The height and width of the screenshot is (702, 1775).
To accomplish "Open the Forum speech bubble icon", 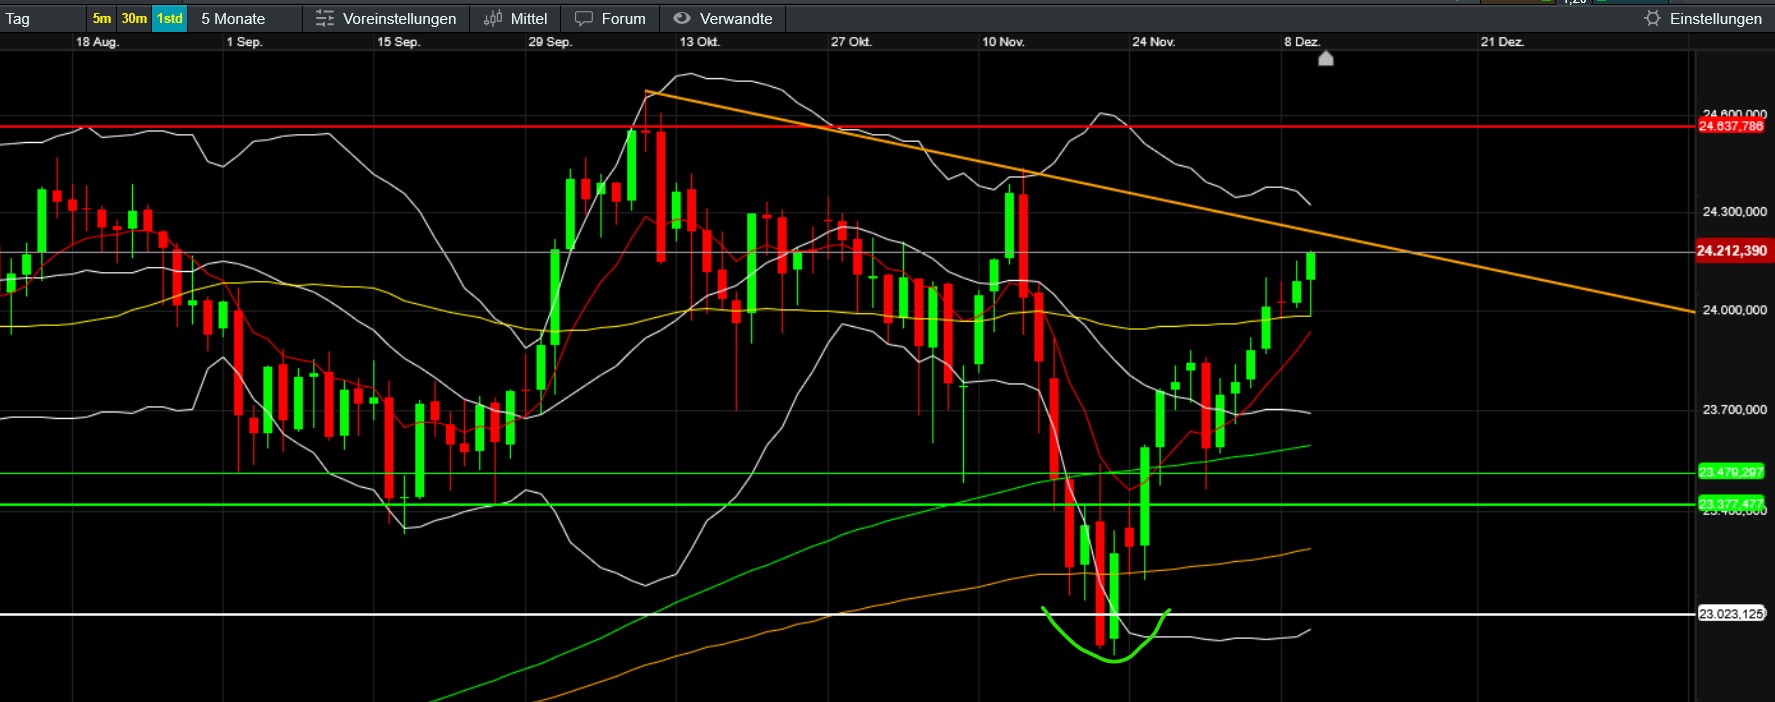I will tap(584, 19).
